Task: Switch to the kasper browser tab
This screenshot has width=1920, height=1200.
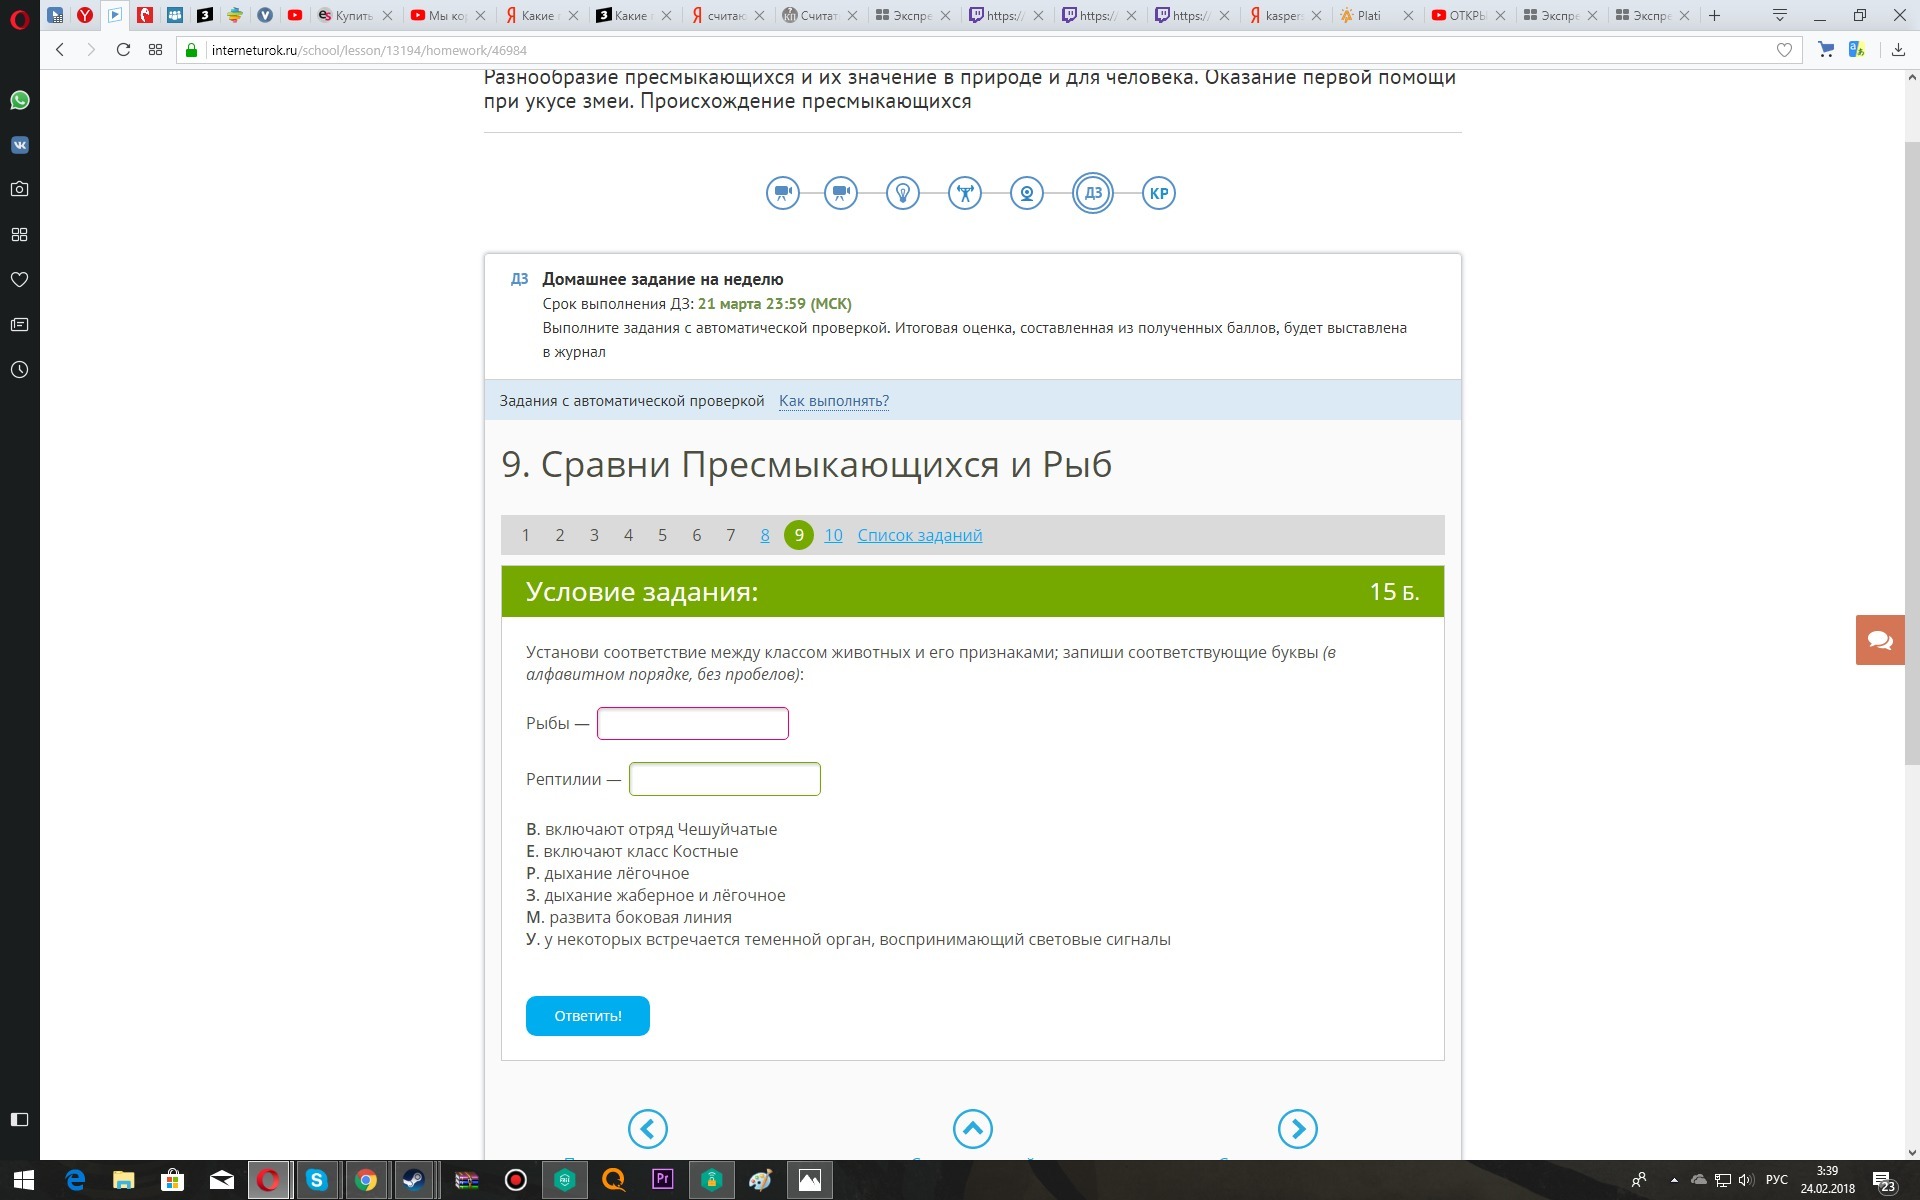Action: [x=1281, y=15]
